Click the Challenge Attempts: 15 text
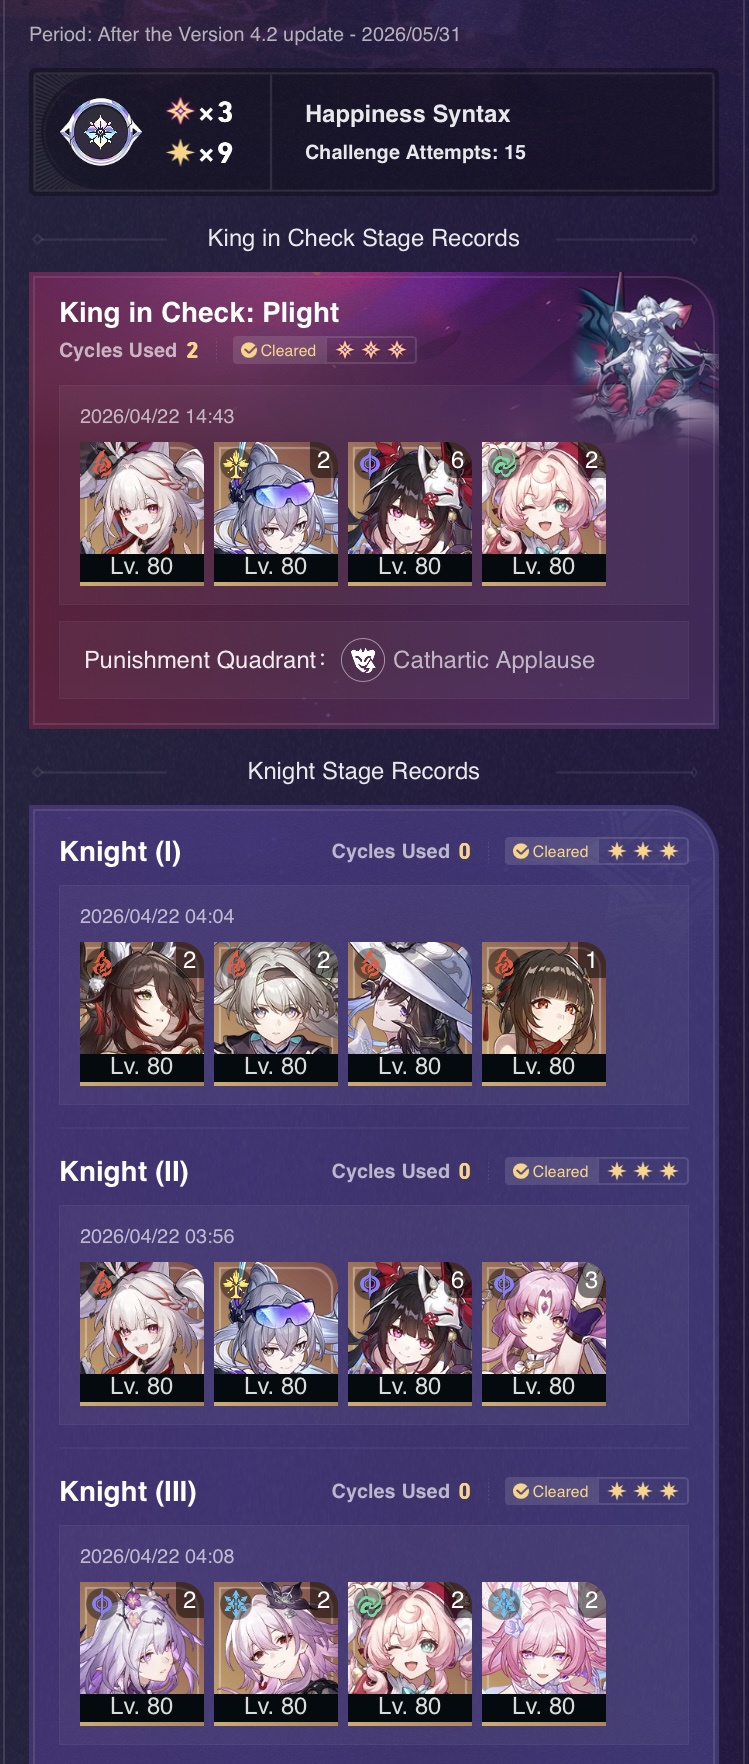This screenshot has height=1764, width=749. 415,152
